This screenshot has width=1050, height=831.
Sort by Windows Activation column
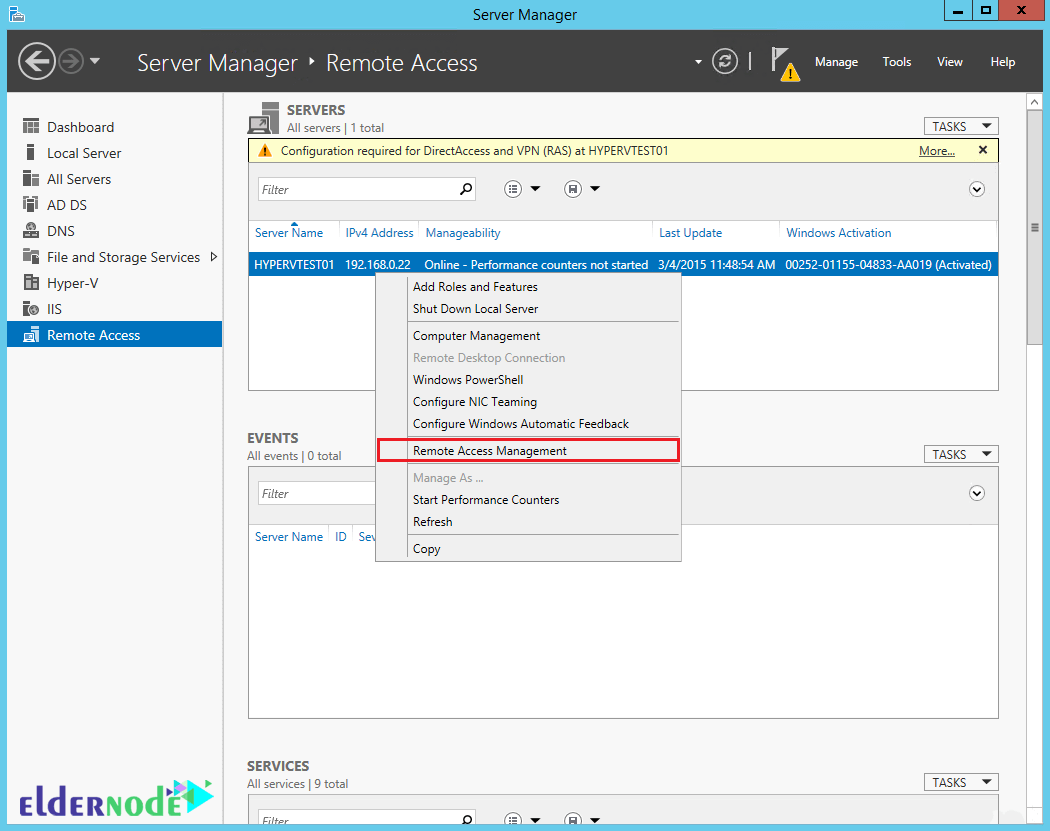[838, 232]
